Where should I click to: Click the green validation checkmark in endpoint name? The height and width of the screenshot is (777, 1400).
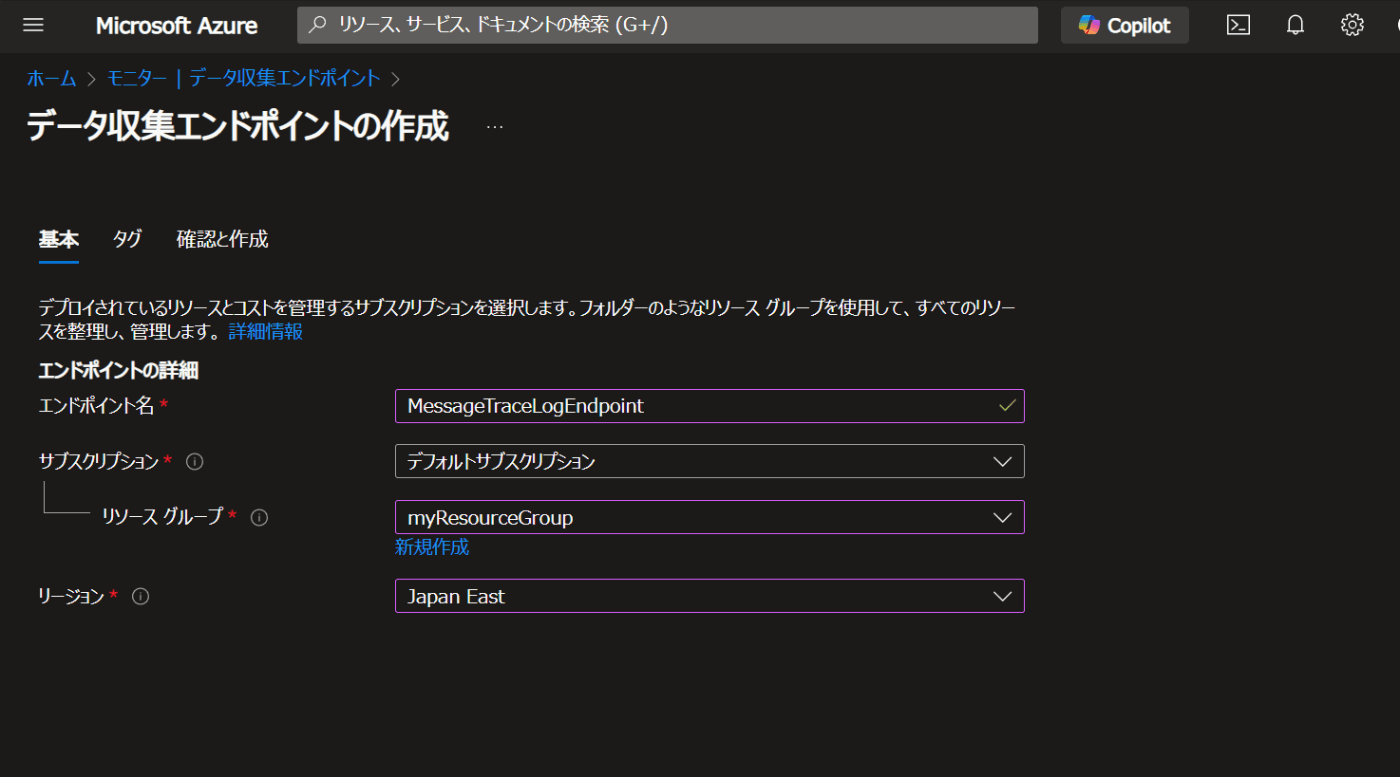[x=1006, y=406]
